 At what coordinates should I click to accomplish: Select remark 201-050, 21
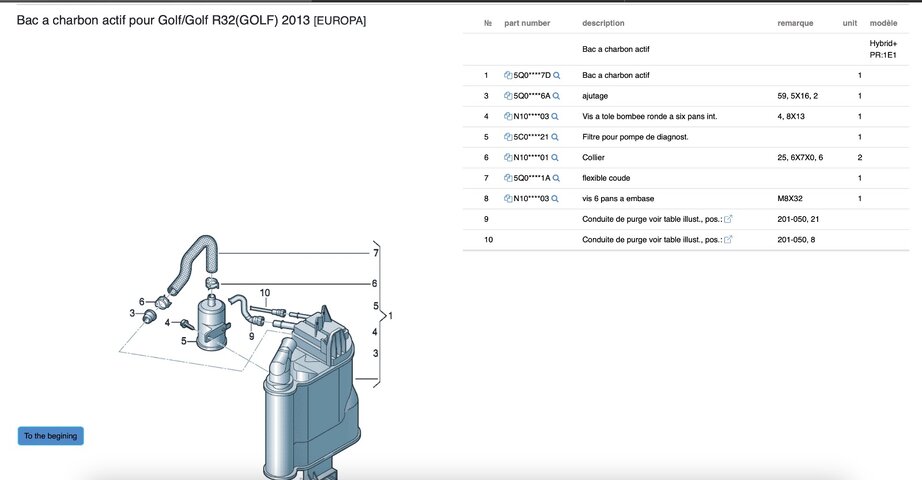point(798,219)
